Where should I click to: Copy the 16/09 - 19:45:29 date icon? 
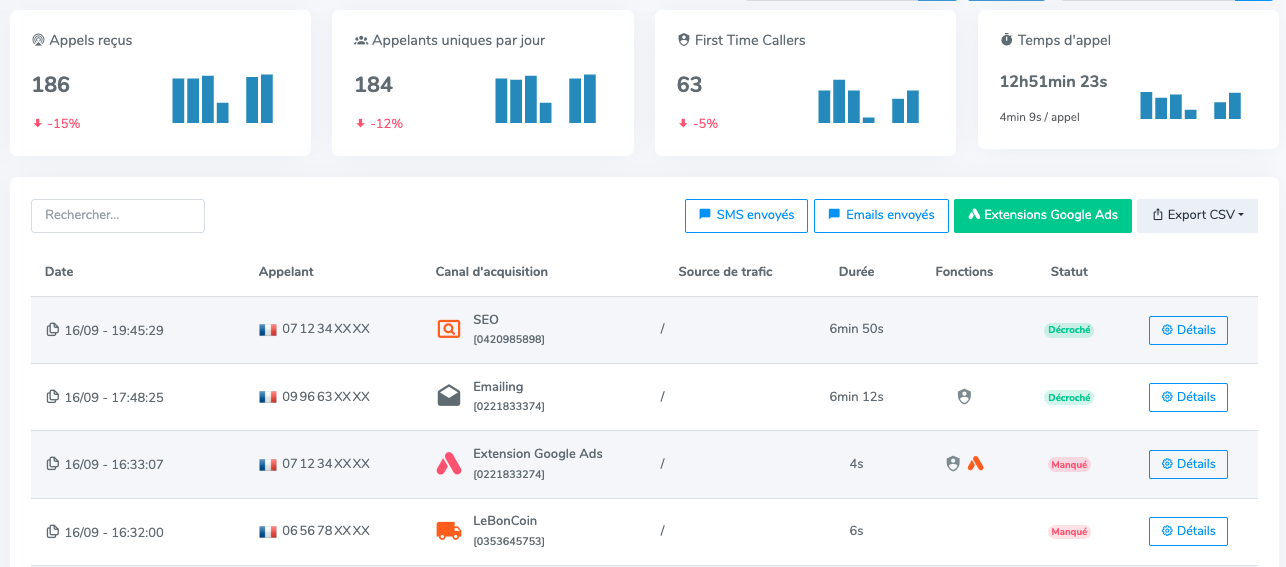[x=53, y=330]
